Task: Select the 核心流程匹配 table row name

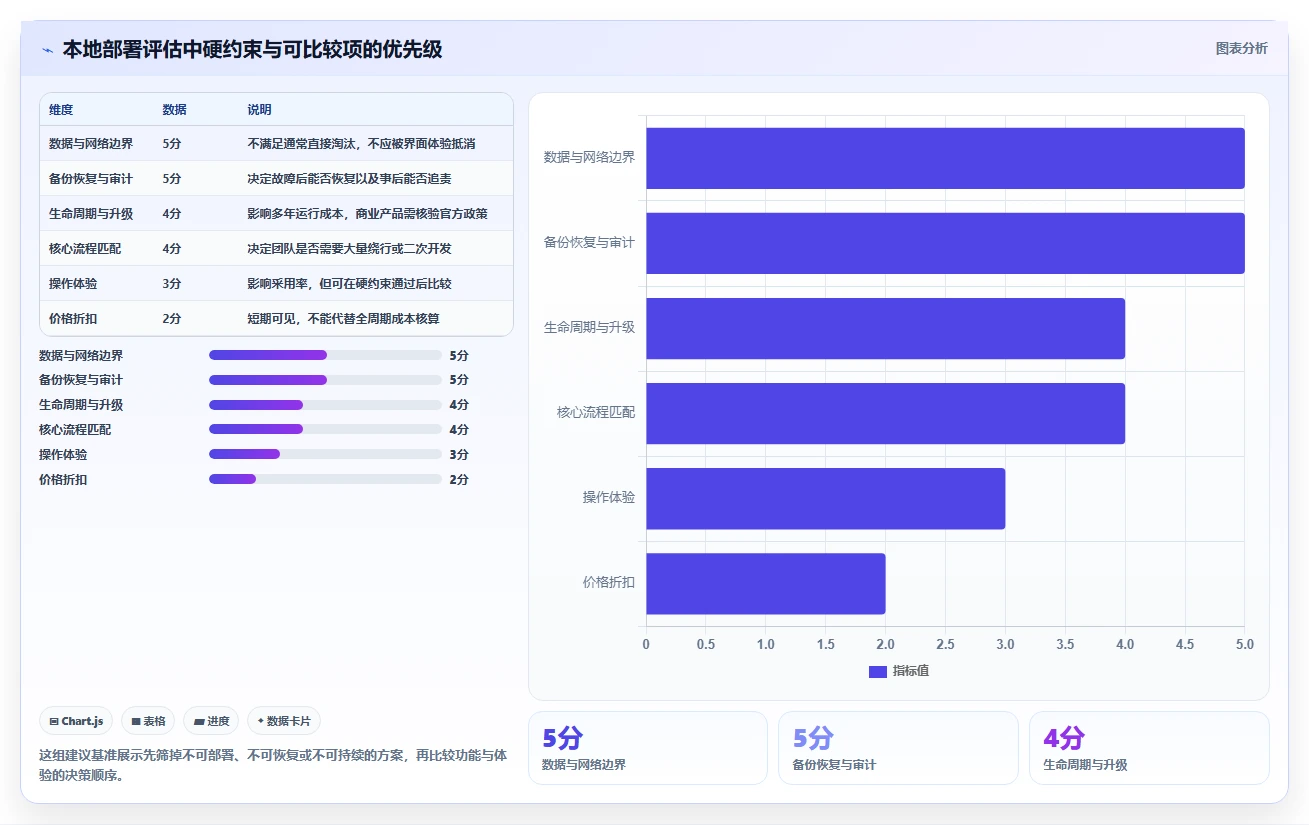Action: coord(85,249)
